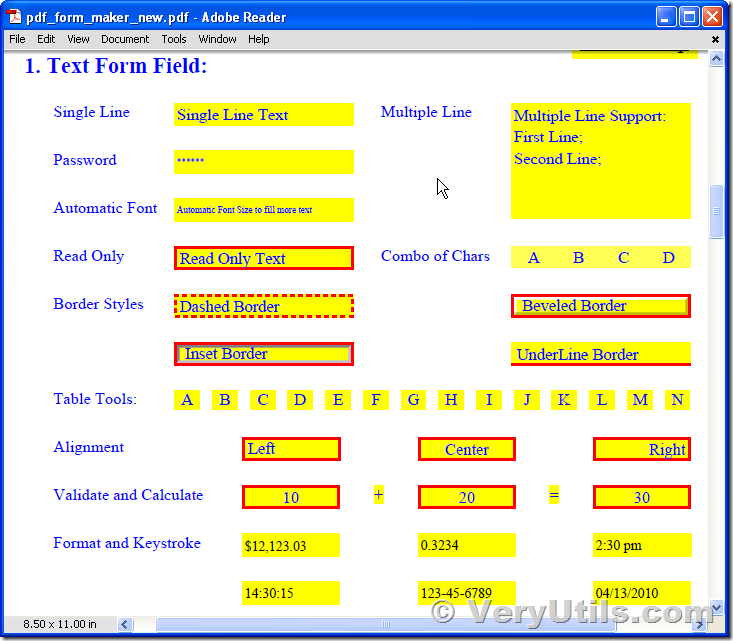This screenshot has height=641, width=733.
Task: Click the 2:30 pm time field
Action: coord(642,545)
